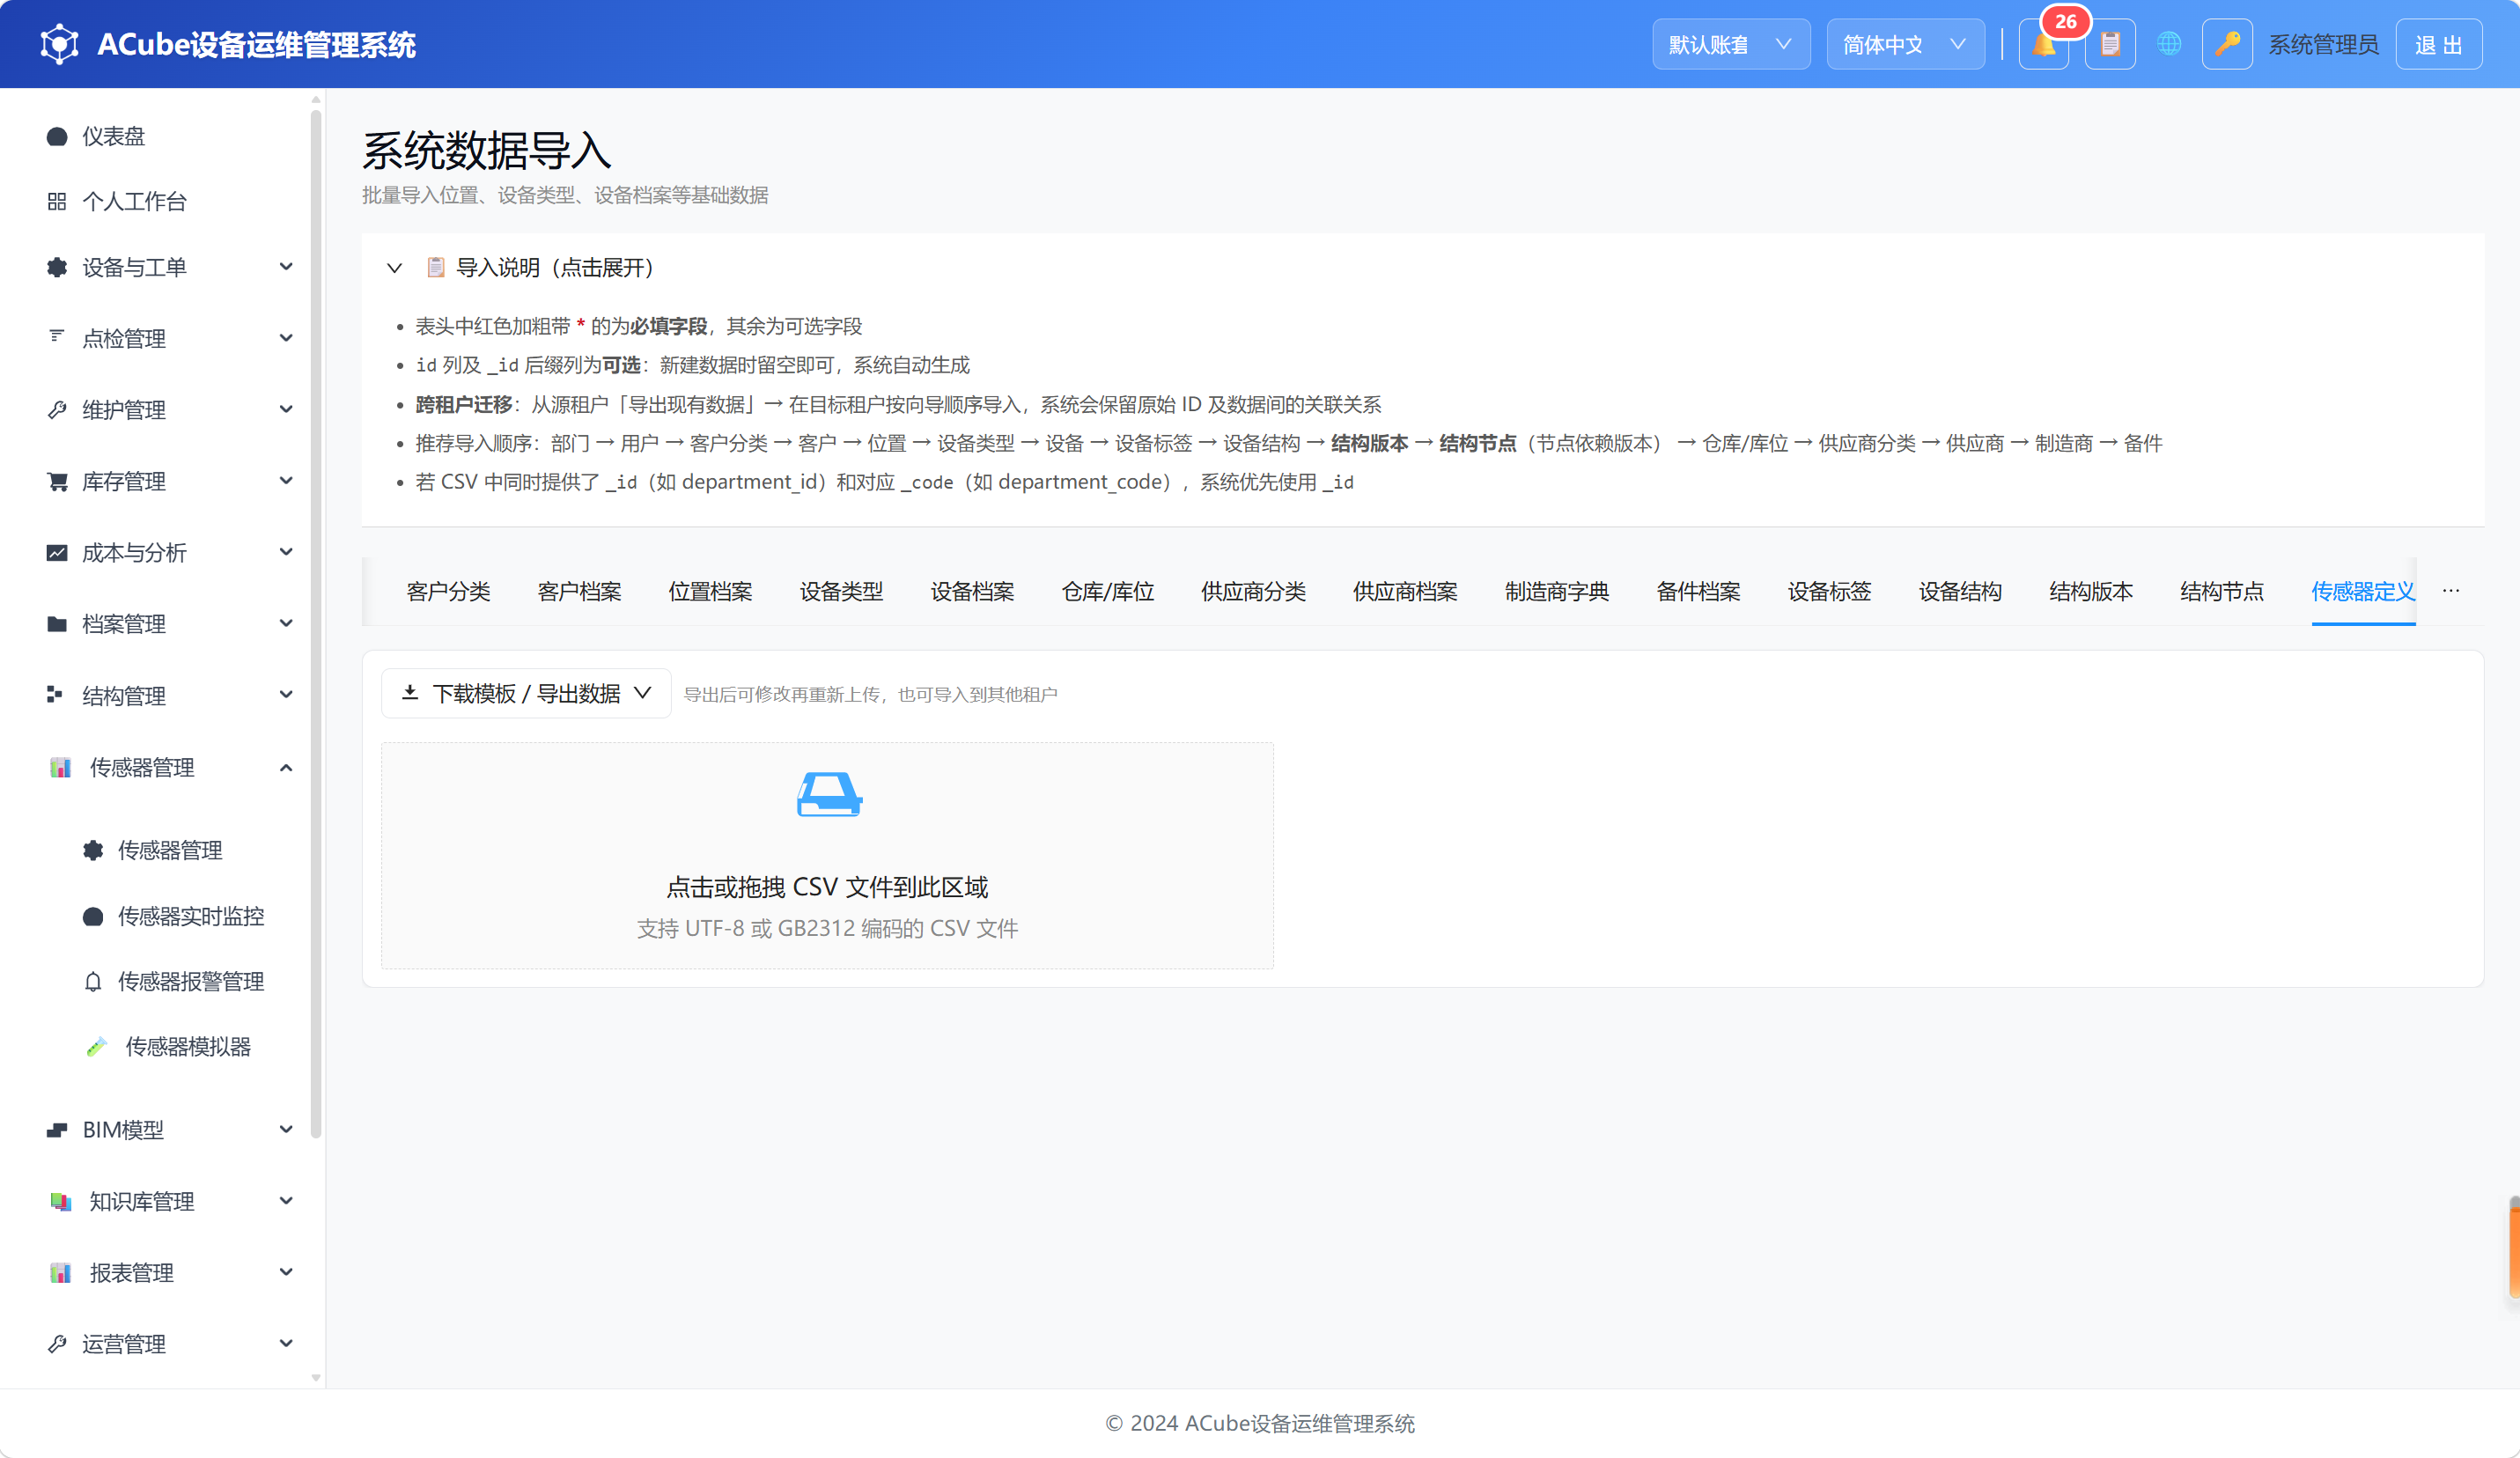Click the 档案管理 folder icon
This screenshot has width=2520, height=1458.
[x=57, y=624]
